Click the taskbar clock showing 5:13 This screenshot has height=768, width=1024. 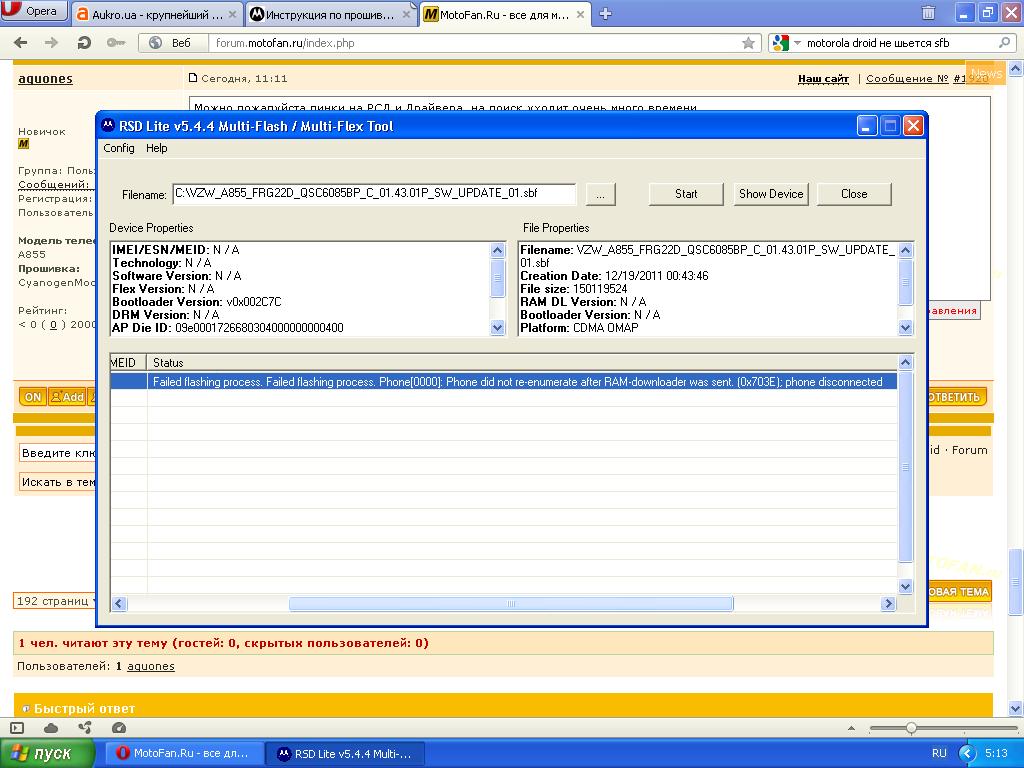click(996, 754)
